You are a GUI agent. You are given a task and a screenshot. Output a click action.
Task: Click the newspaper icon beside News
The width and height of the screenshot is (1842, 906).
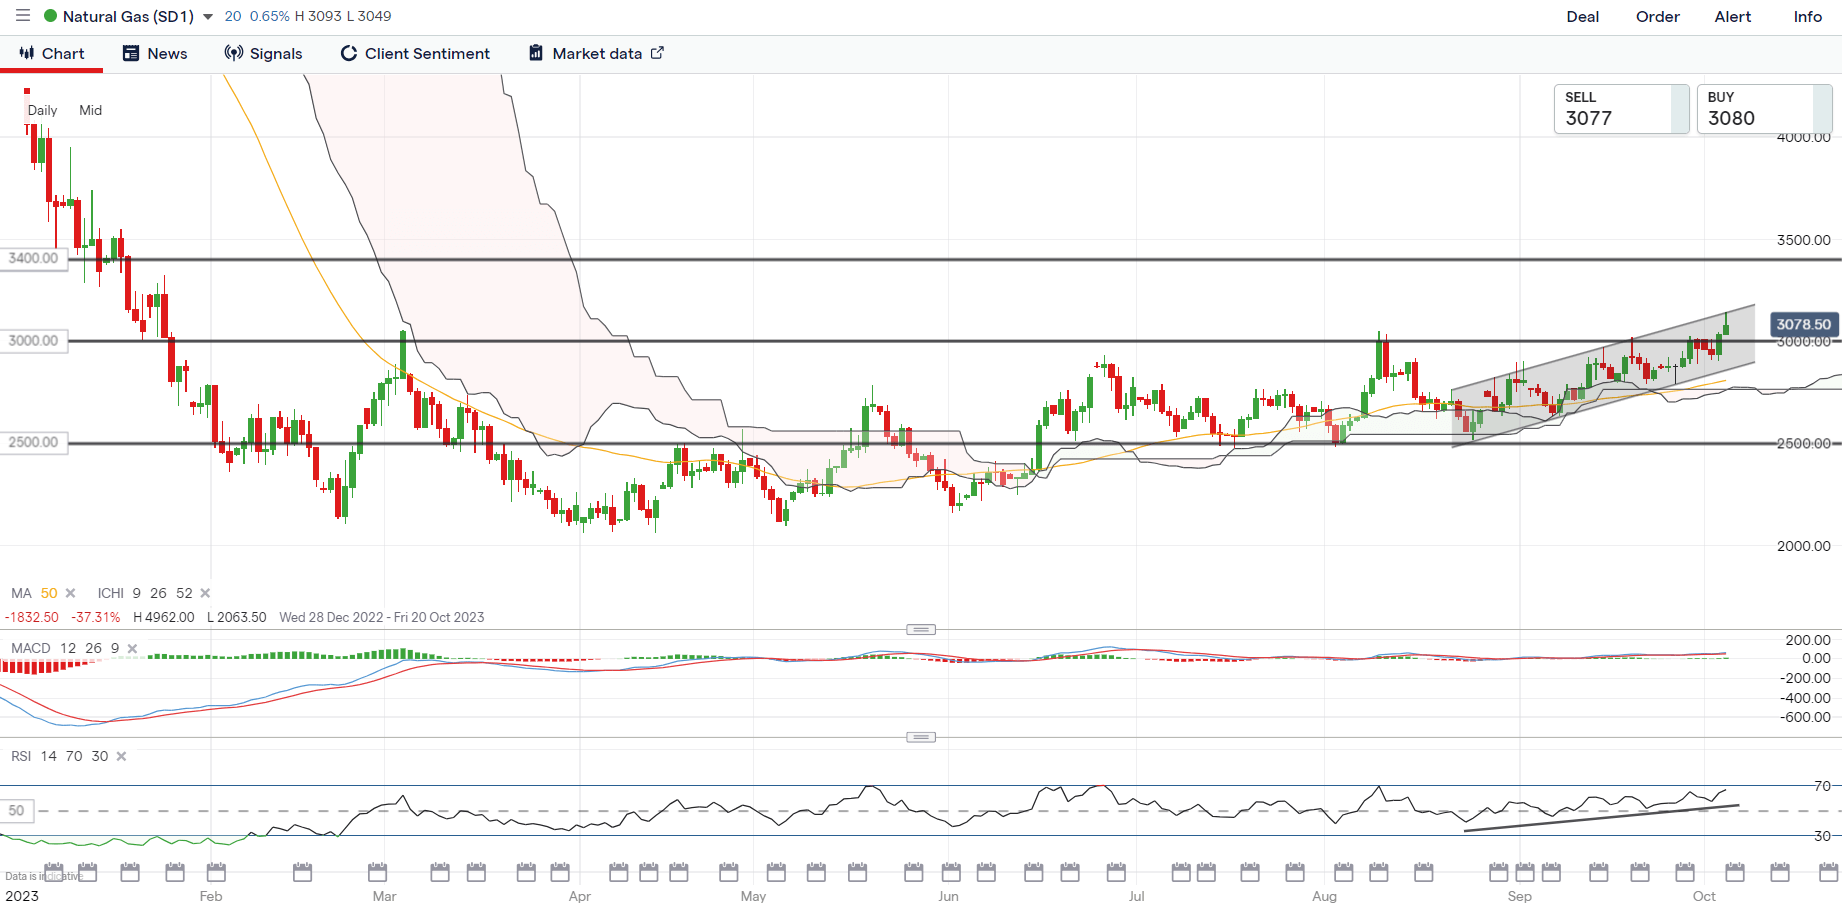pyautogui.click(x=131, y=53)
